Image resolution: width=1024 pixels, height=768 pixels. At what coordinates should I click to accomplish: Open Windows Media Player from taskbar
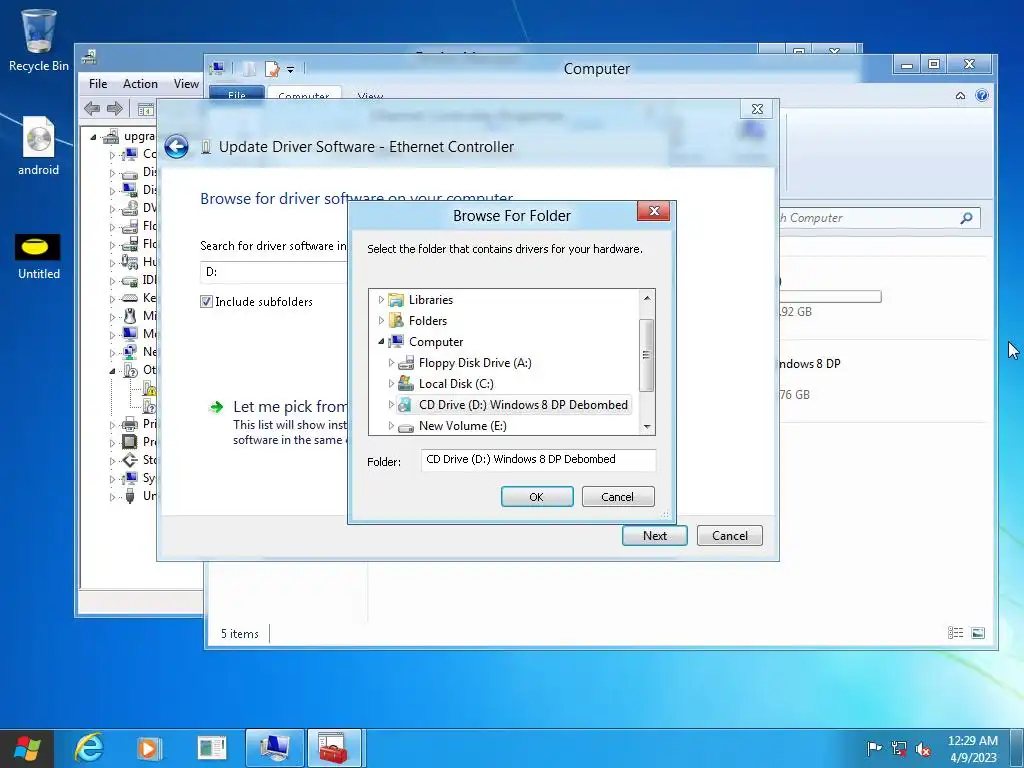click(x=149, y=748)
